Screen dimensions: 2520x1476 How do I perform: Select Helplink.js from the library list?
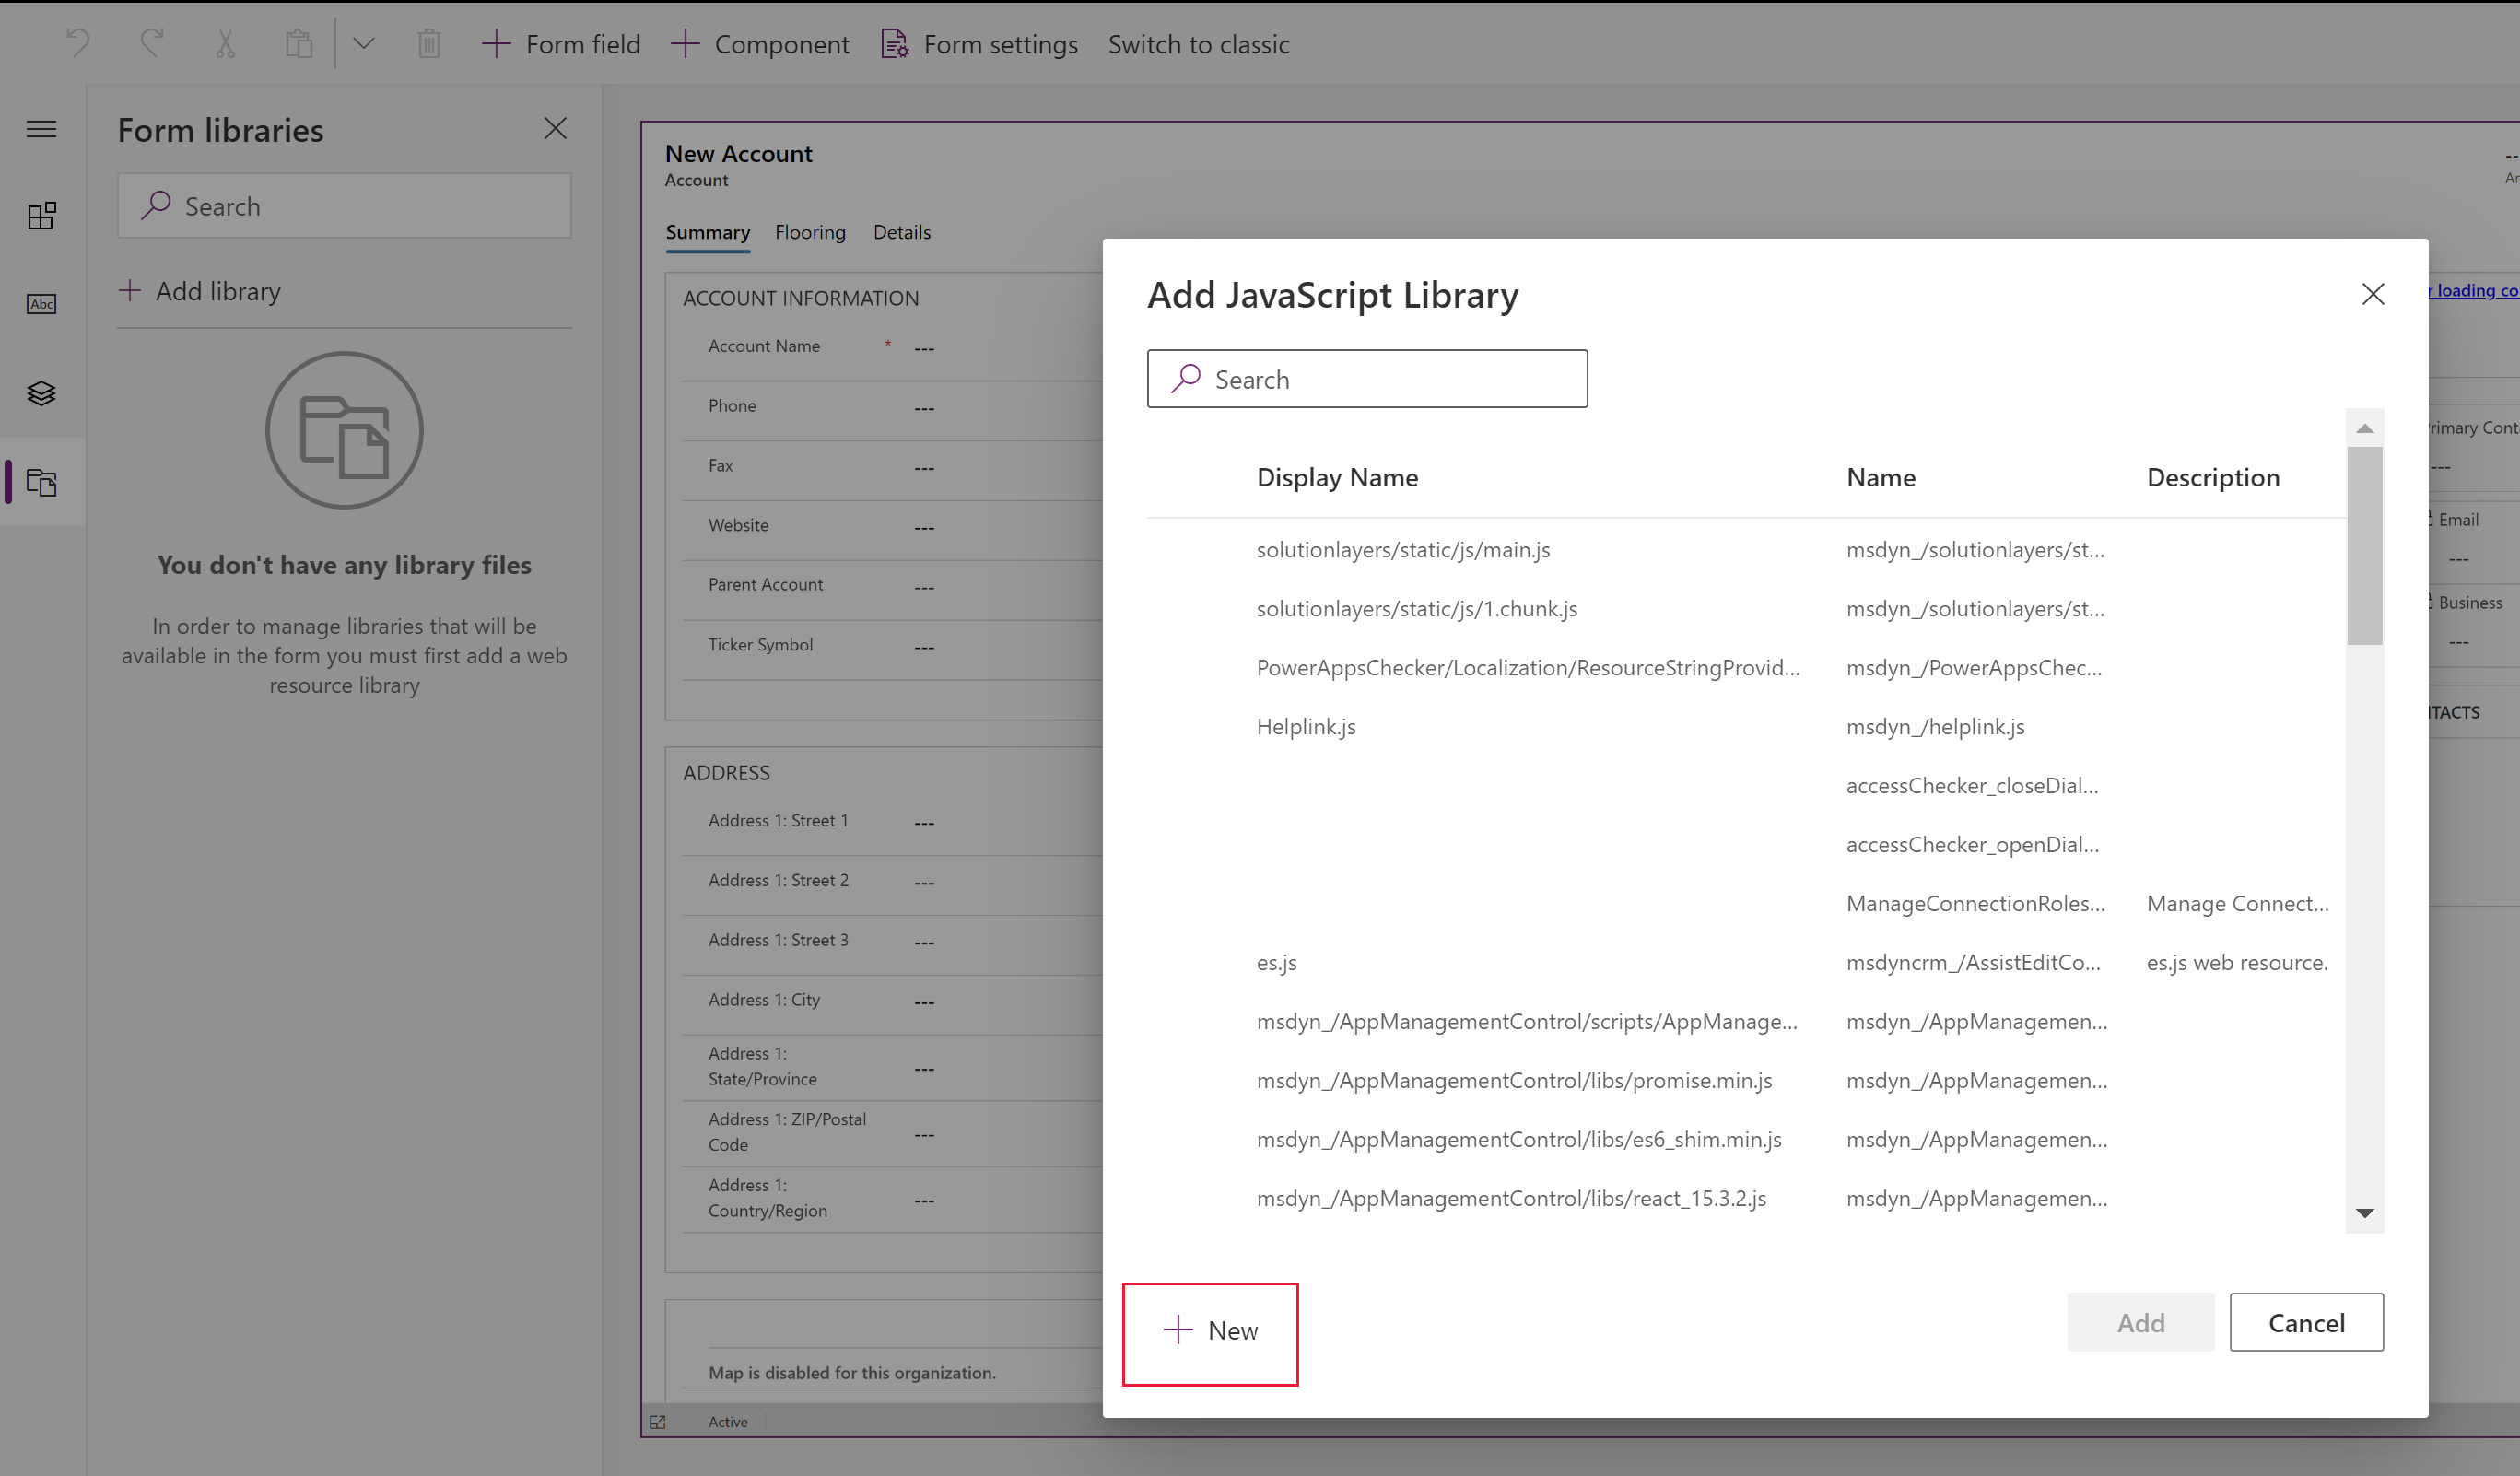click(1309, 724)
